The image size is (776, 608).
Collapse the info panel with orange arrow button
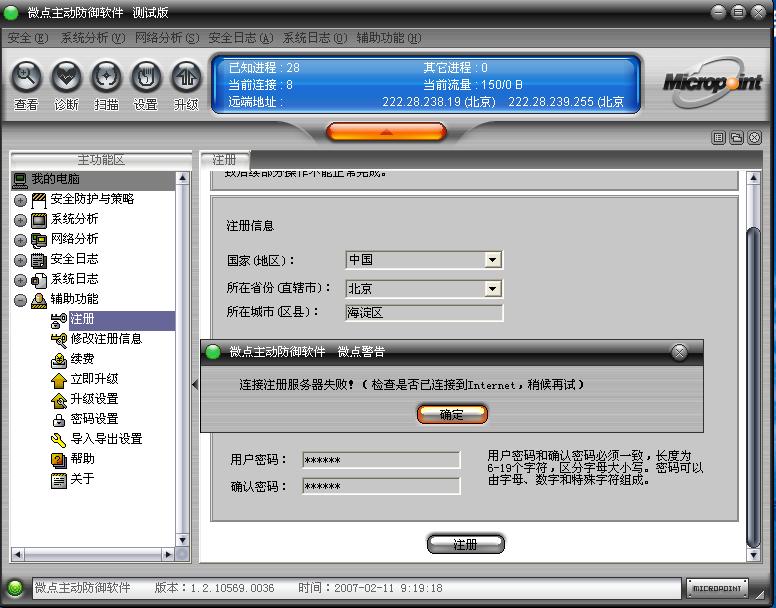[x=387, y=132]
